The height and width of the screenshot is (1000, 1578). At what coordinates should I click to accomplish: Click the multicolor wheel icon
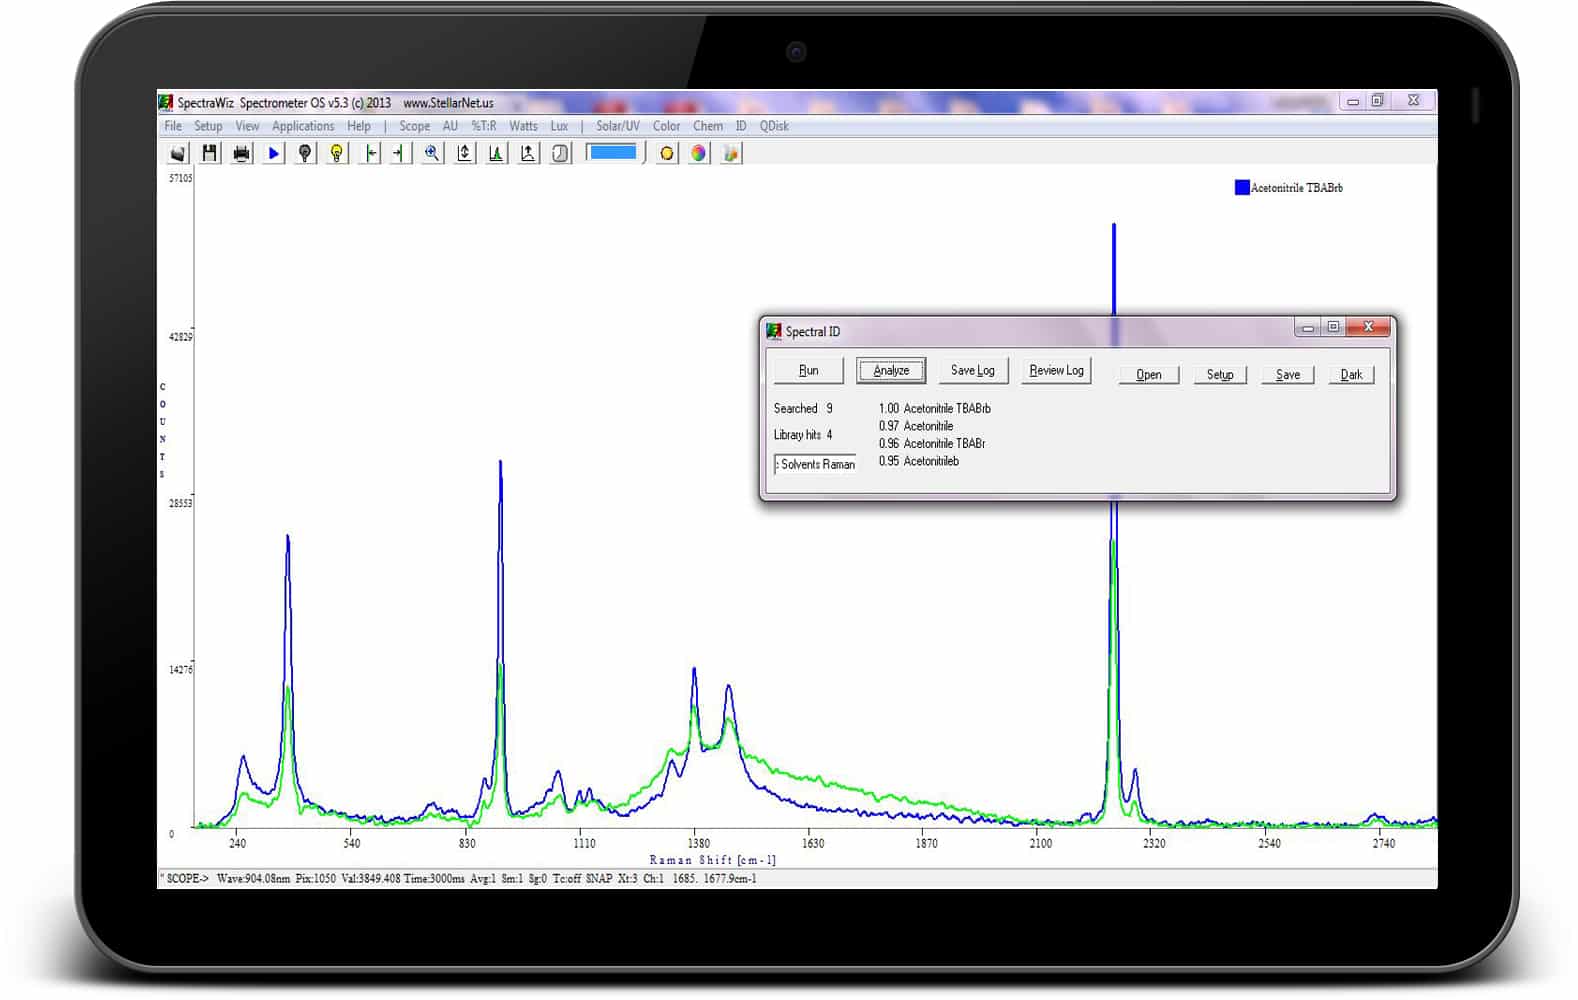pos(699,153)
